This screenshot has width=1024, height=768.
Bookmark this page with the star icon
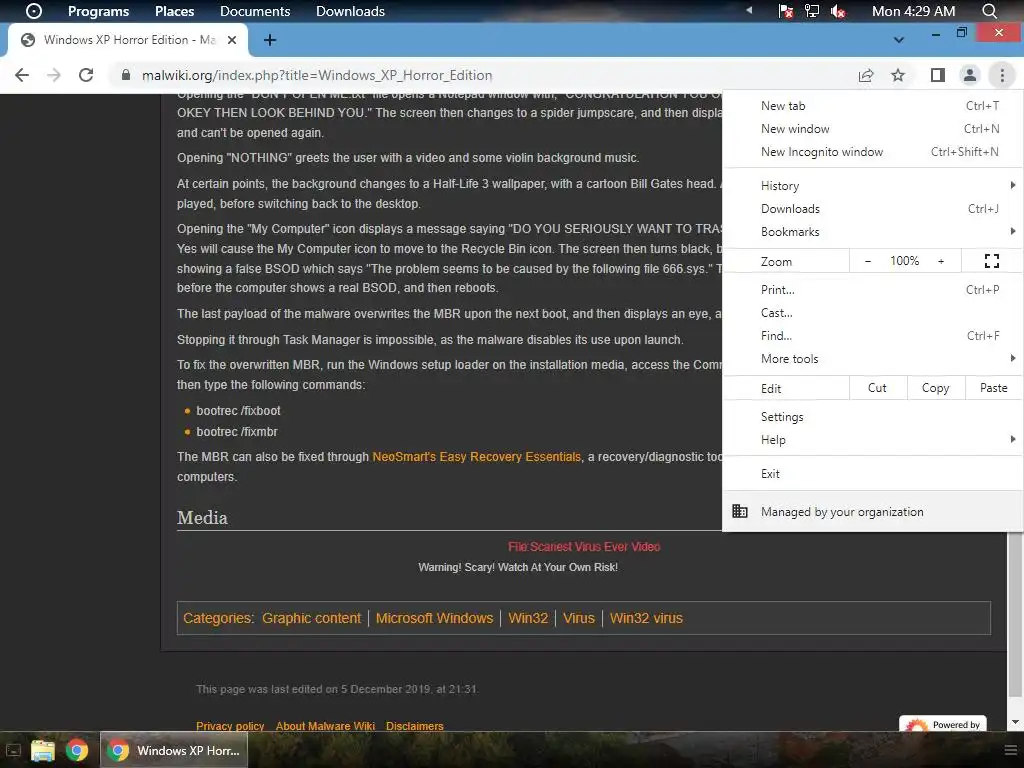(898, 75)
